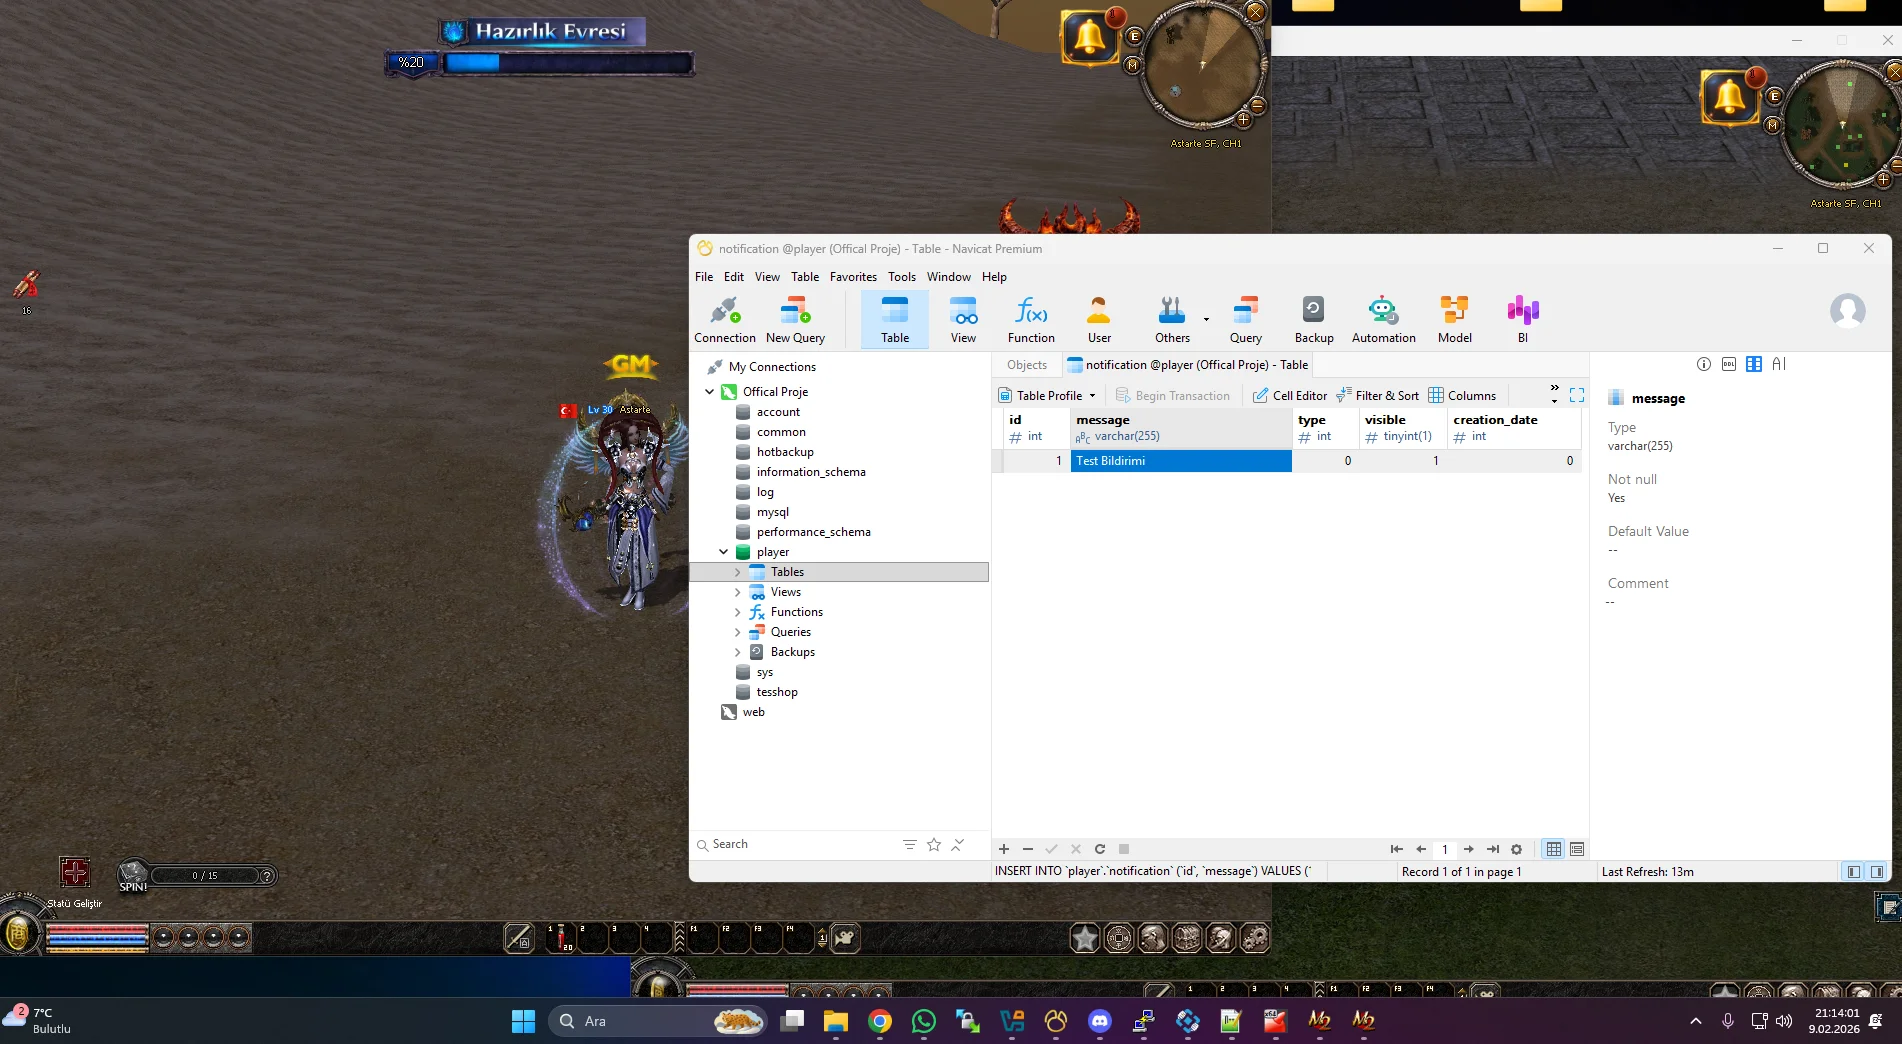Open the Automation tool
The height and width of the screenshot is (1044, 1902).
[x=1383, y=319]
